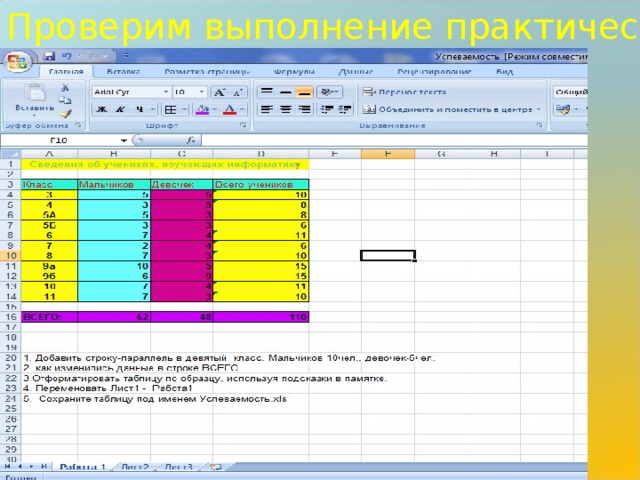Click inside the formula bar

coord(394,140)
